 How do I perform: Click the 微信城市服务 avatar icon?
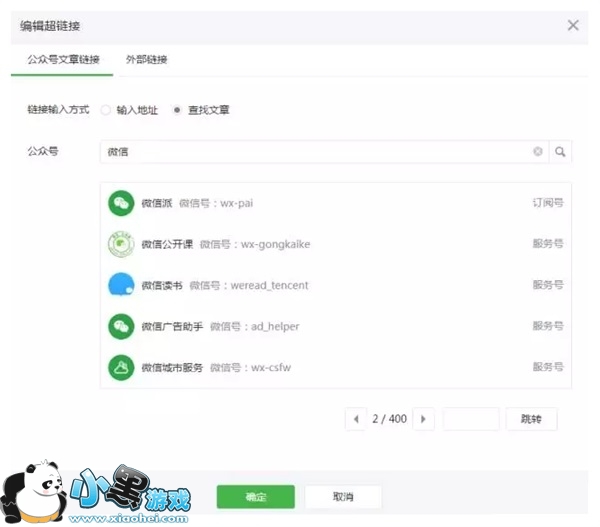tap(121, 367)
